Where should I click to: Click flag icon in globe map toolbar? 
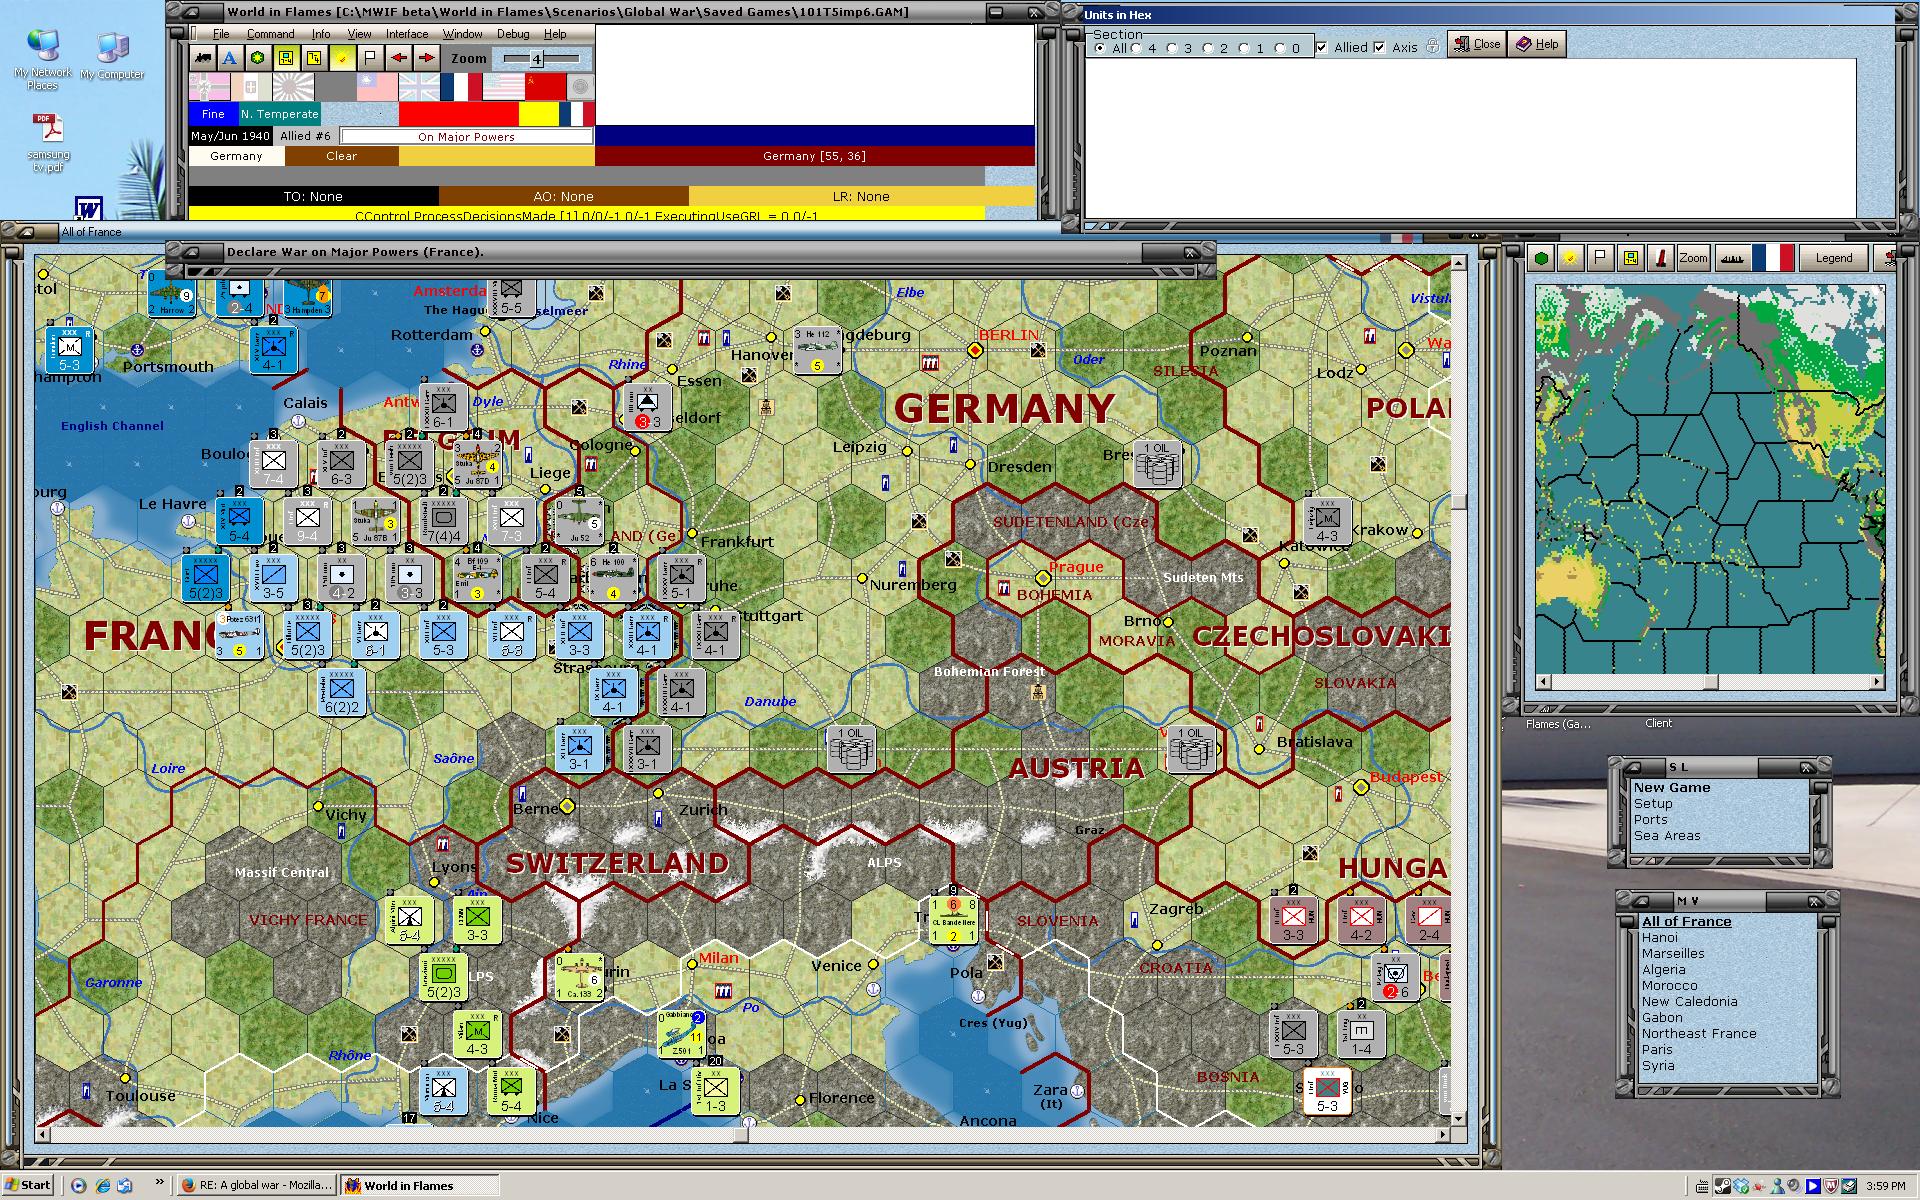click(1600, 258)
